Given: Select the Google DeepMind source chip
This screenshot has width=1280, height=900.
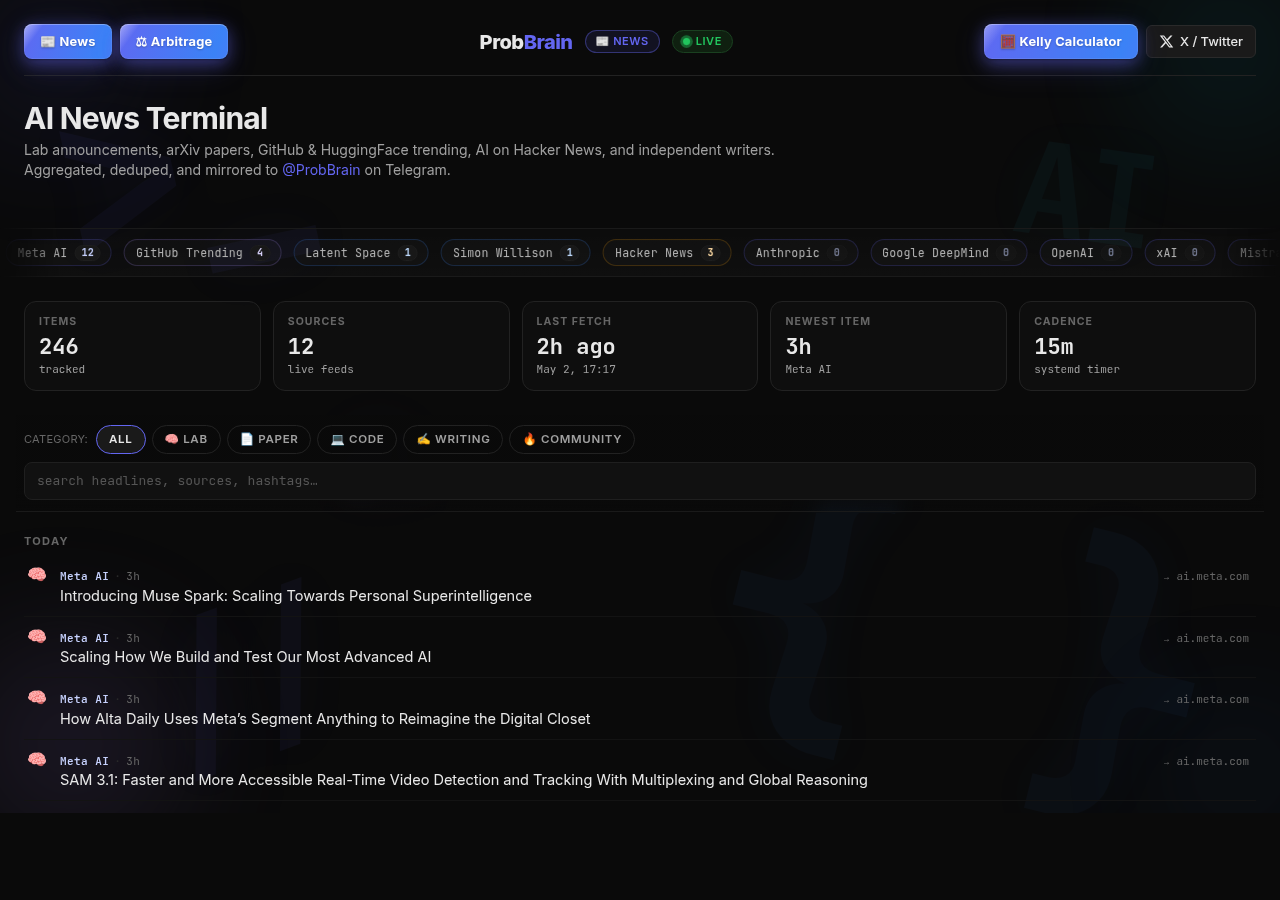Looking at the screenshot, I should [x=948, y=253].
